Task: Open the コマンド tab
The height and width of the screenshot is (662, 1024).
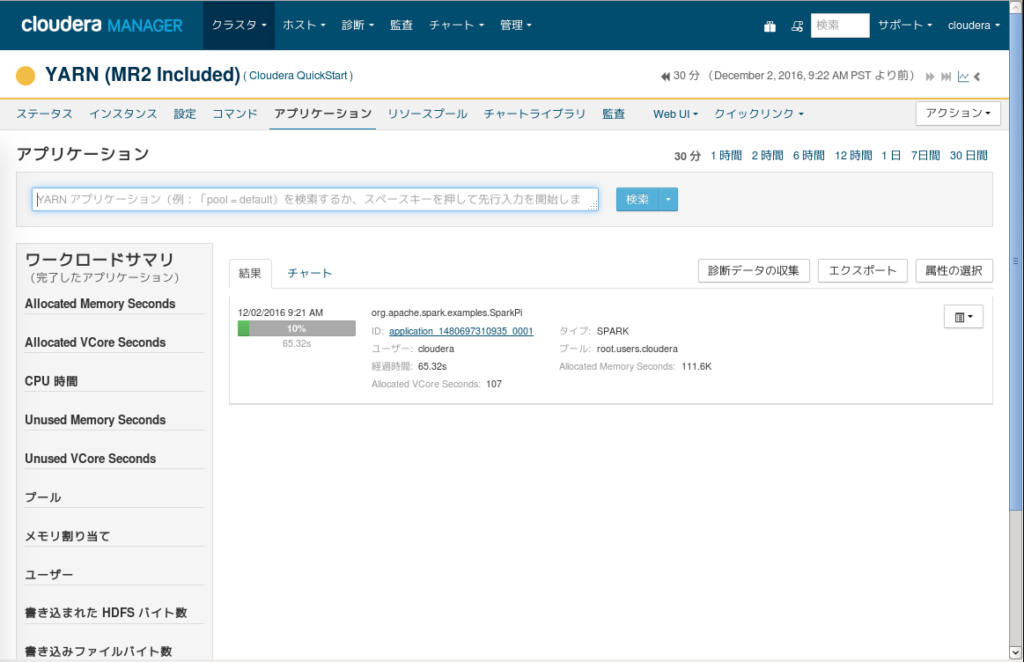Action: tap(234, 114)
